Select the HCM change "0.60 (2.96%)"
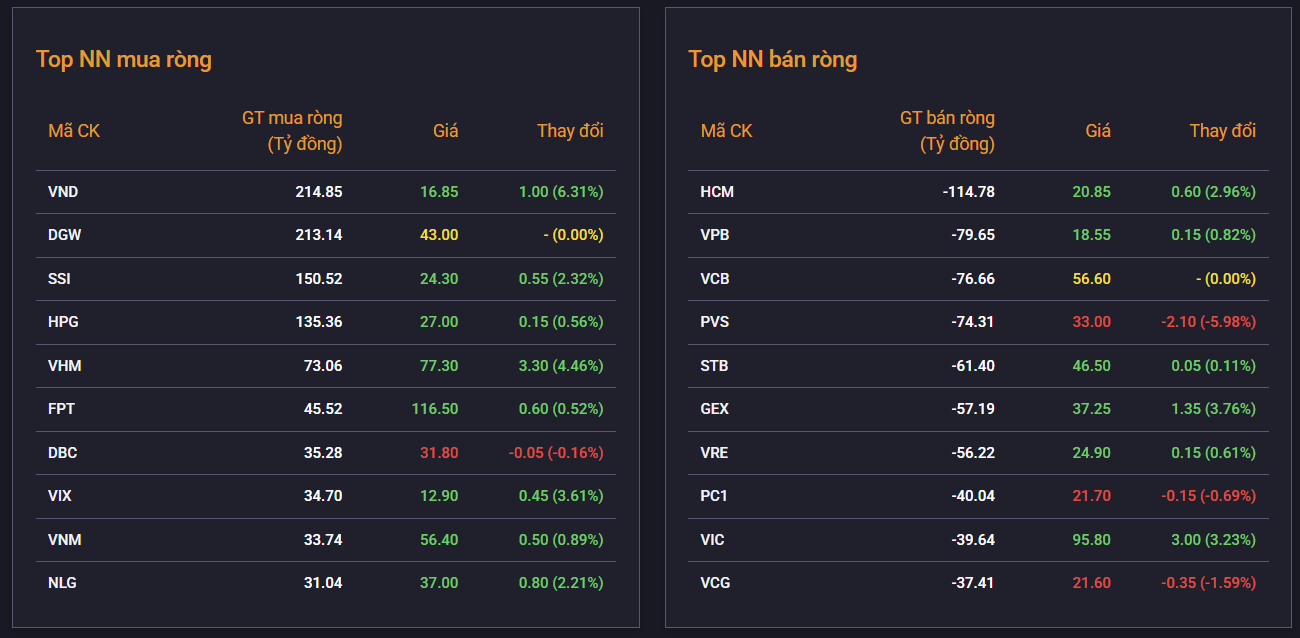This screenshot has height=638, width=1300. (1213, 192)
